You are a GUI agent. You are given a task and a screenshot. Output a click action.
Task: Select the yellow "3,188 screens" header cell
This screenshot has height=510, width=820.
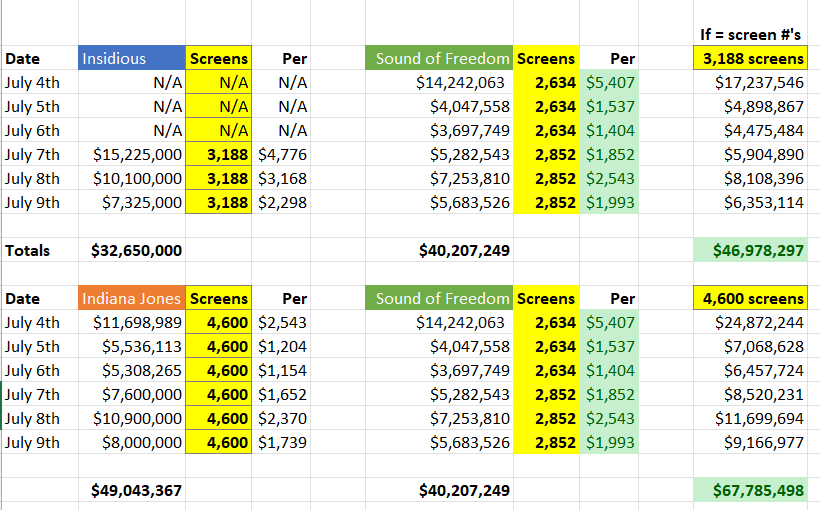click(750, 58)
